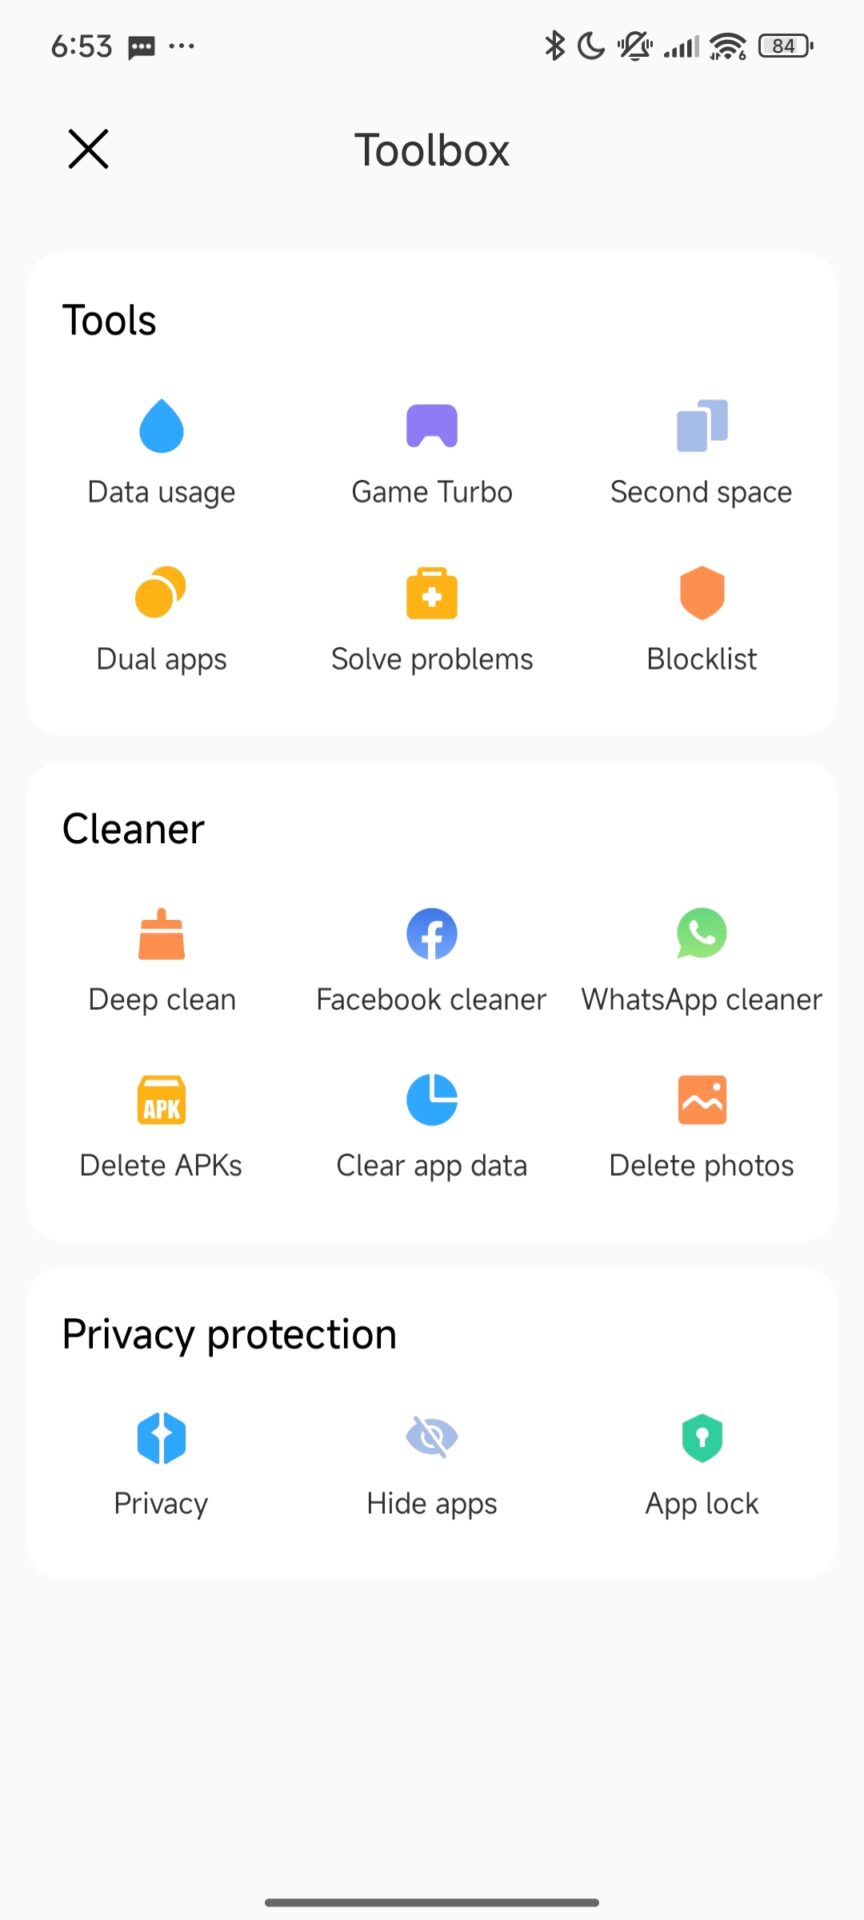864x1920 pixels.
Task: Start Deep clean
Action: point(161,935)
